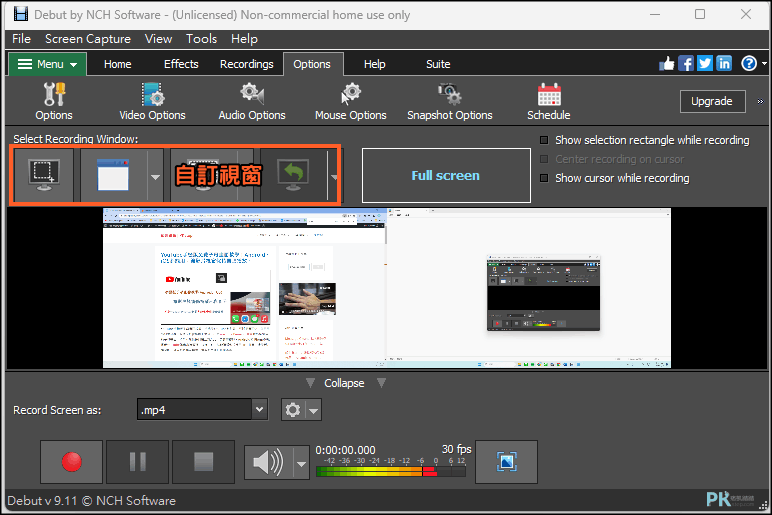Expand the encoder settings gear dropdown arrow
Viewport: 772px width, 515px height.
314,410
